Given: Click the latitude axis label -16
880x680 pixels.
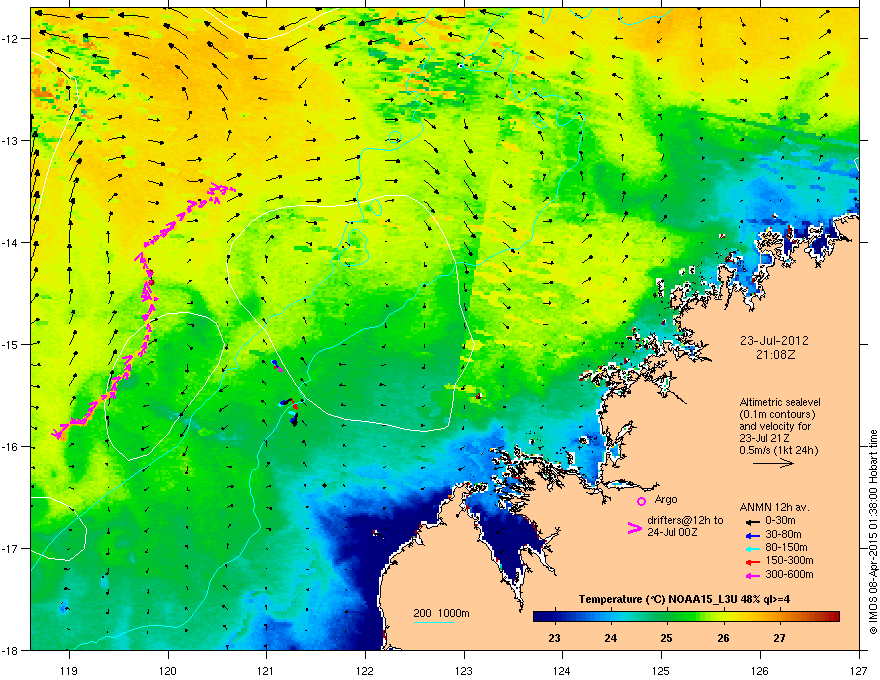Looking at the screenshot, I should click(x=11, y=447).
